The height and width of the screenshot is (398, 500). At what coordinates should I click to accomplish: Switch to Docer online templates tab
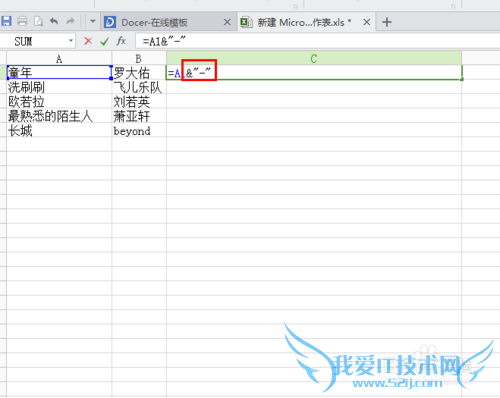coord(169,22)
